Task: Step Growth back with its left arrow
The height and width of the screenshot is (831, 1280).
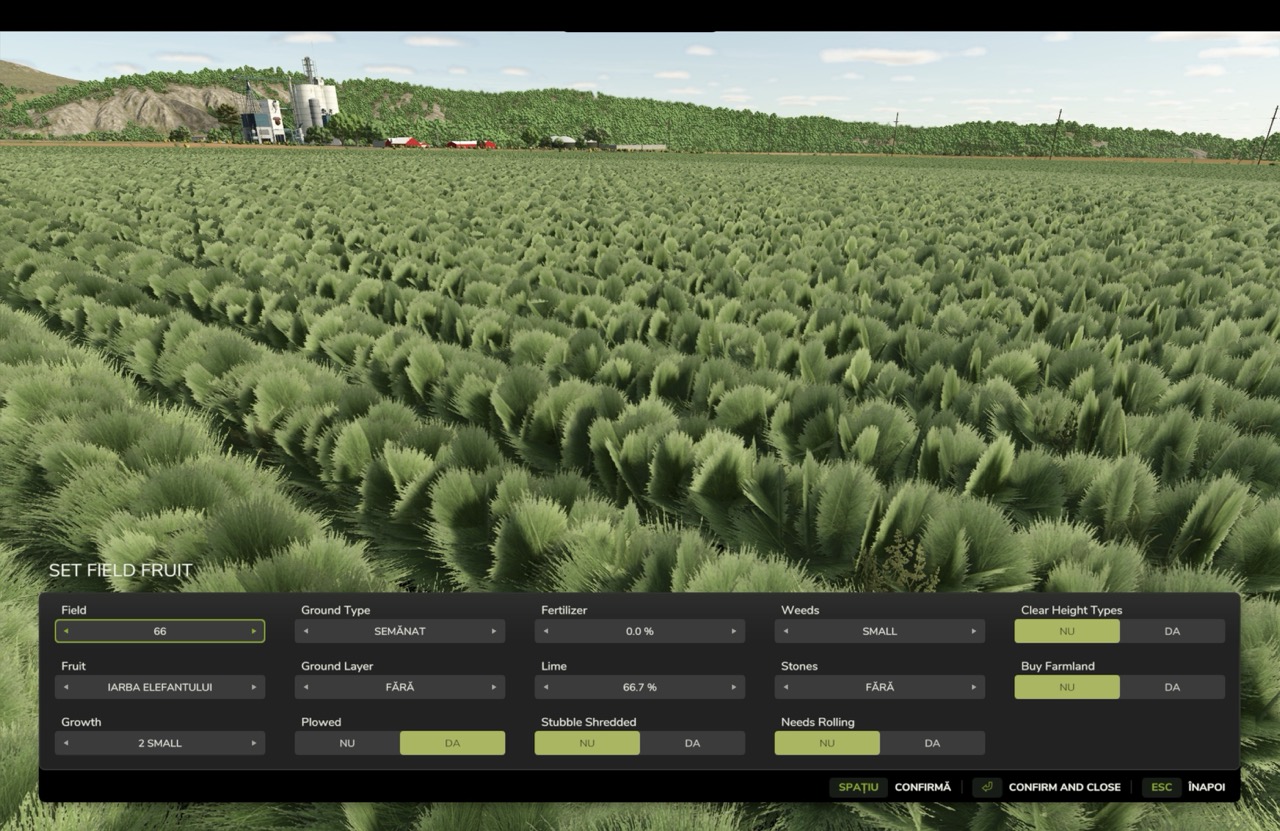Action: (66, 743)
